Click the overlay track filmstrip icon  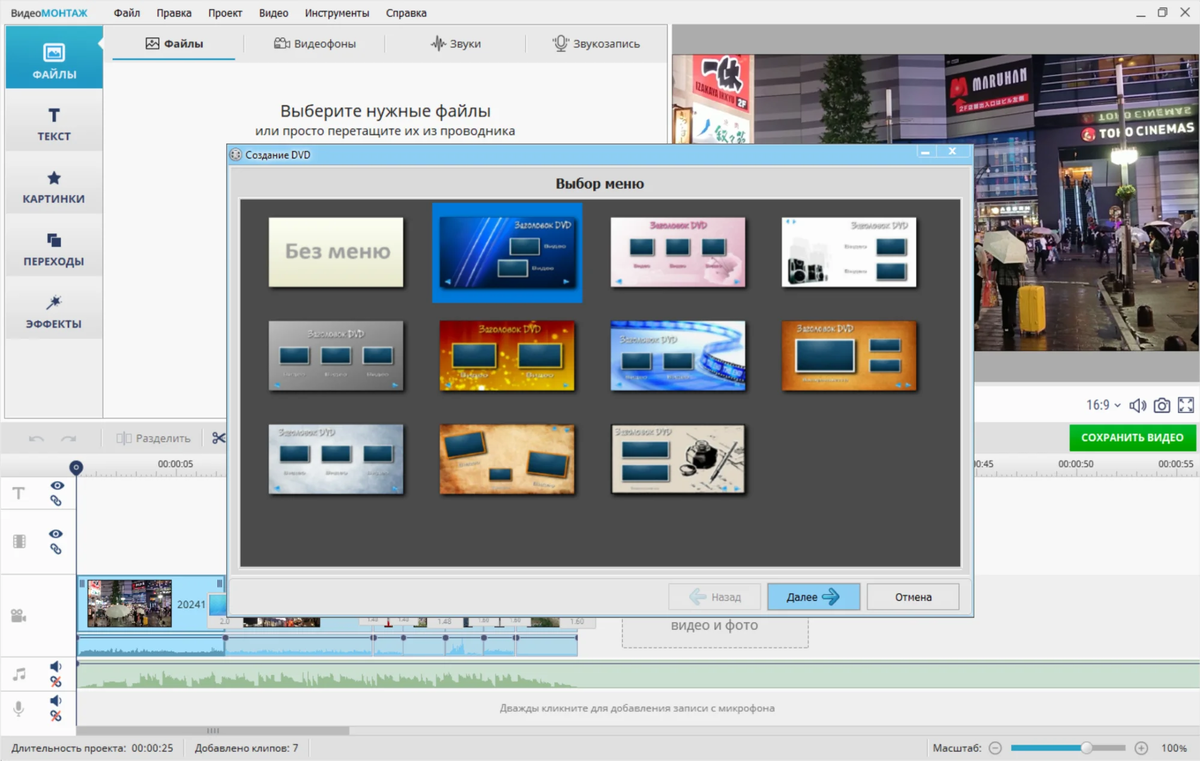click(19, 541)
